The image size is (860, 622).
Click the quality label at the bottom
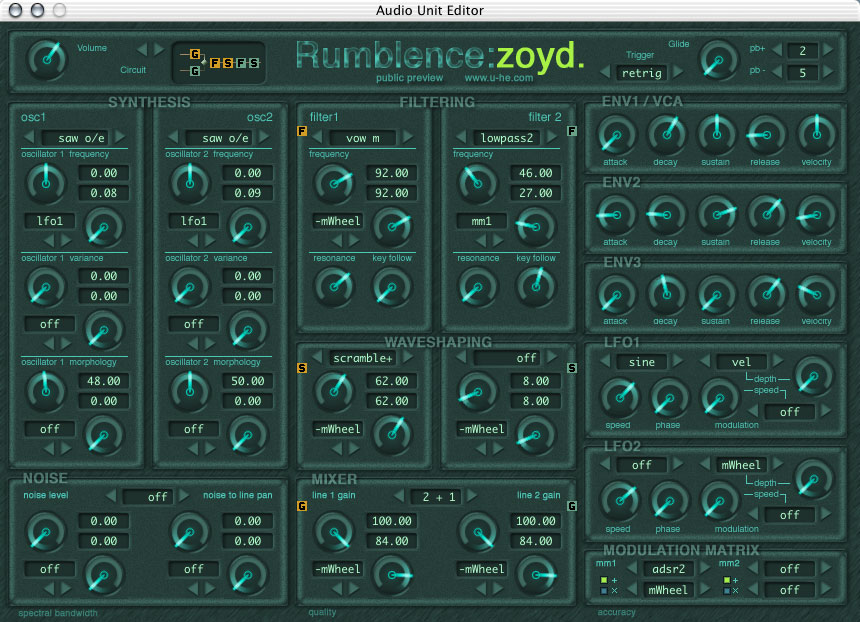coord(322,612)
